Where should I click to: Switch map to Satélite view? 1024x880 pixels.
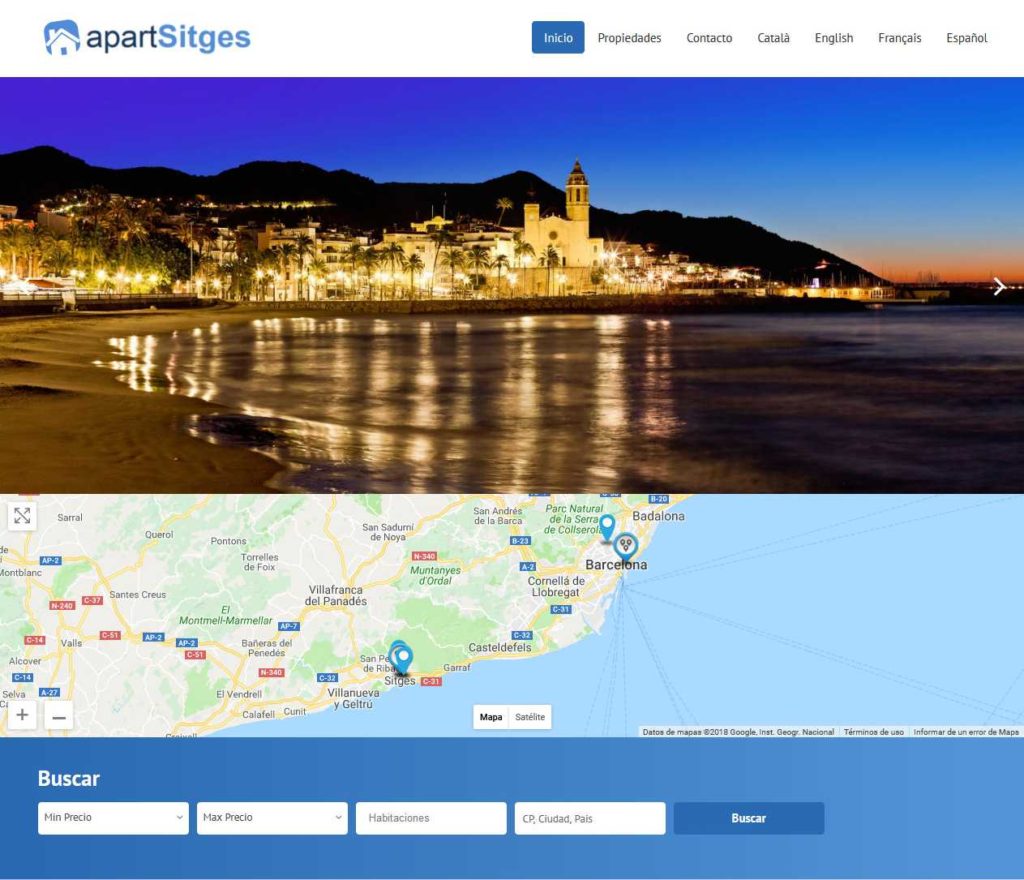point(530,717)
